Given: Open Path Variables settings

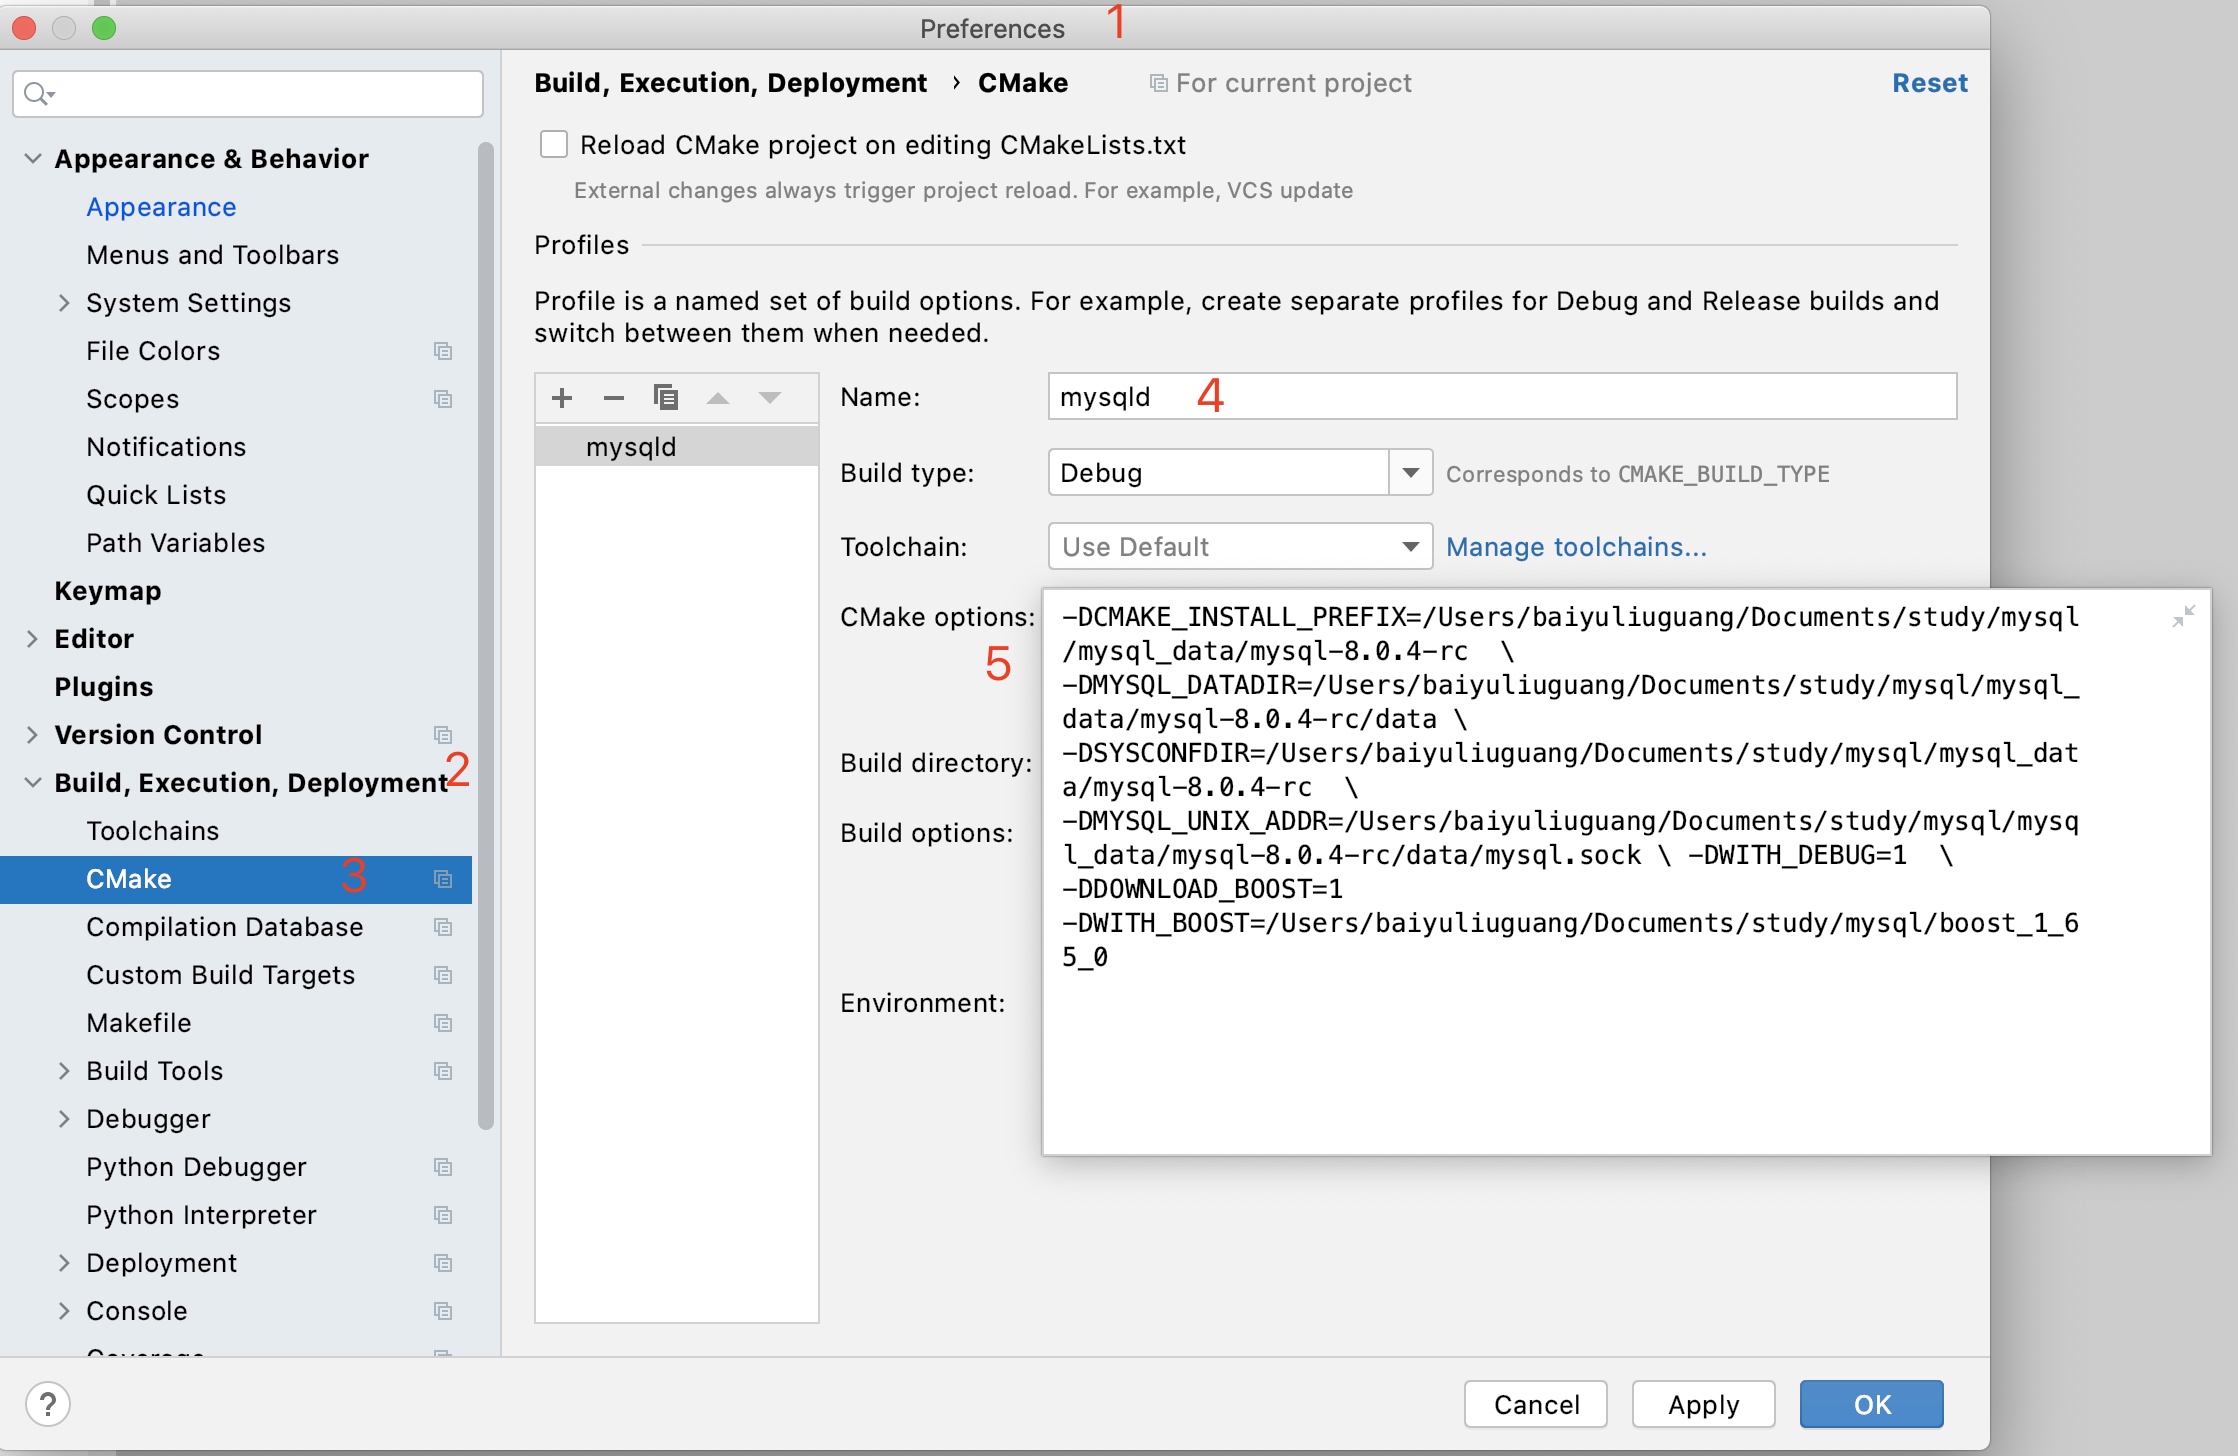Looking at the screenshot, I should [x=176, y=543].
